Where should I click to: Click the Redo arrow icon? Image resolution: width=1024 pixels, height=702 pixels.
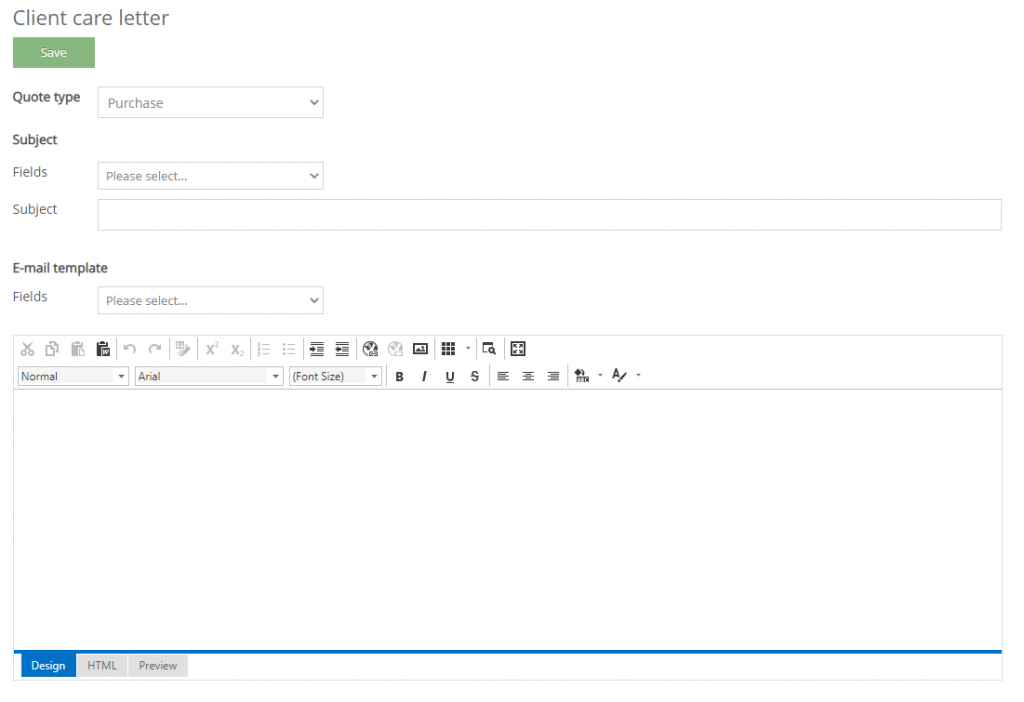(155, 349)
